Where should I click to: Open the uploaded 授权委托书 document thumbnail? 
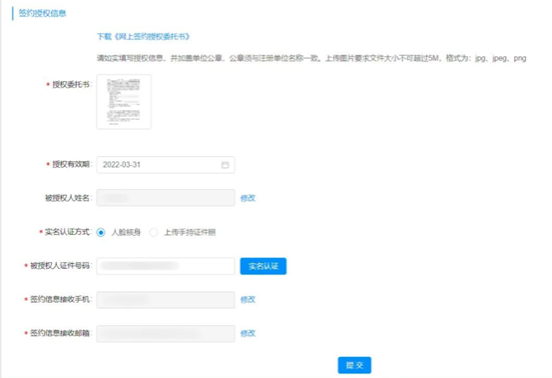[x=124, y=102]
